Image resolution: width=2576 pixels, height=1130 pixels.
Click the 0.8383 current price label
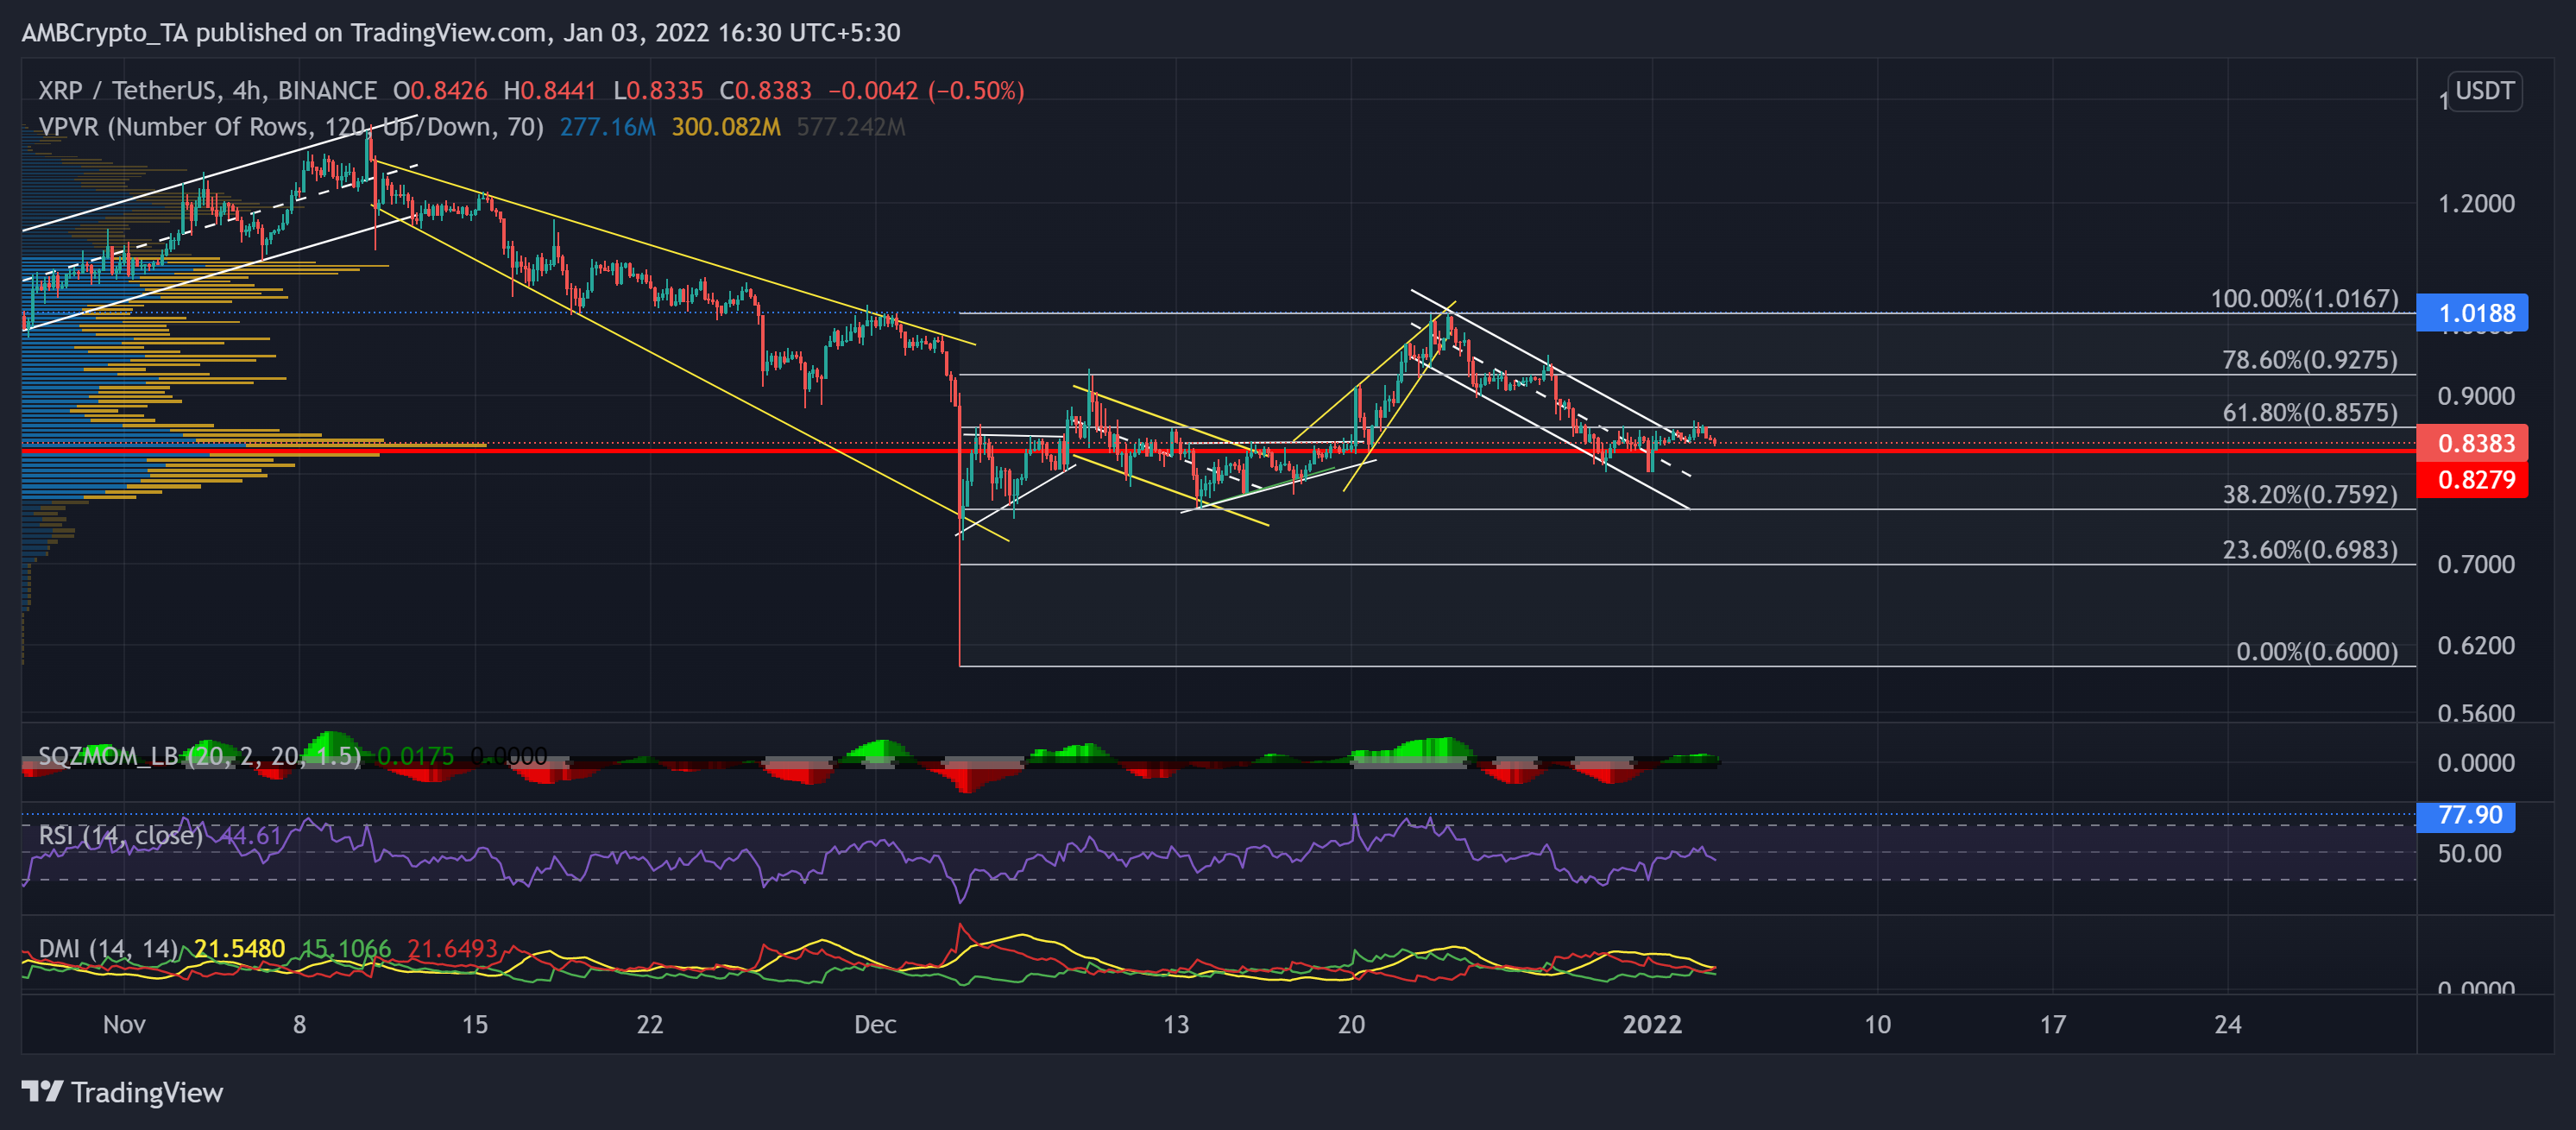[2471, 443]
